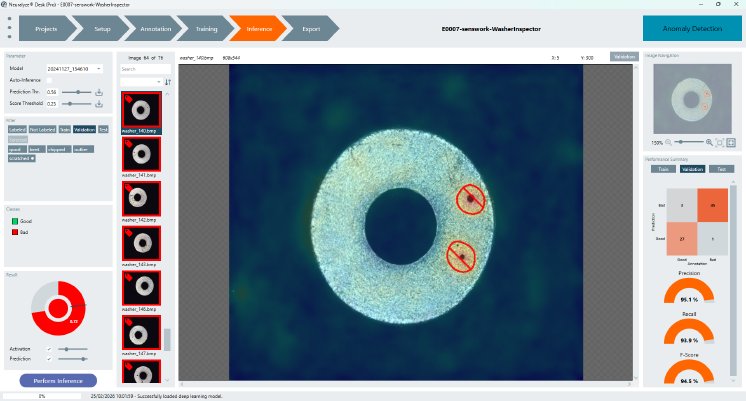Toggle the Test filter chip
Image resolution: width=746 pixels, height=401 pixels.
103,129
